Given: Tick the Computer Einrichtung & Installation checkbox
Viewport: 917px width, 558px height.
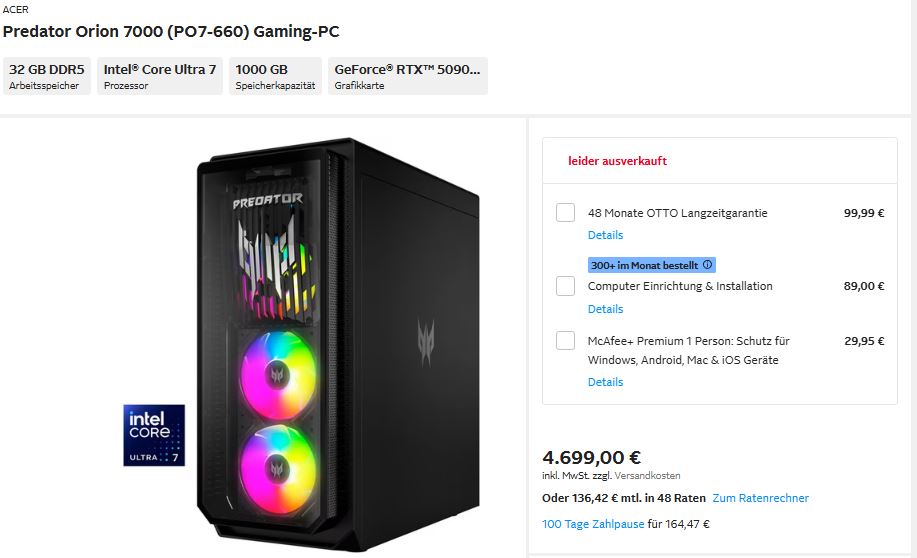Looking at the screenshot, I should [x=565, y=286].
